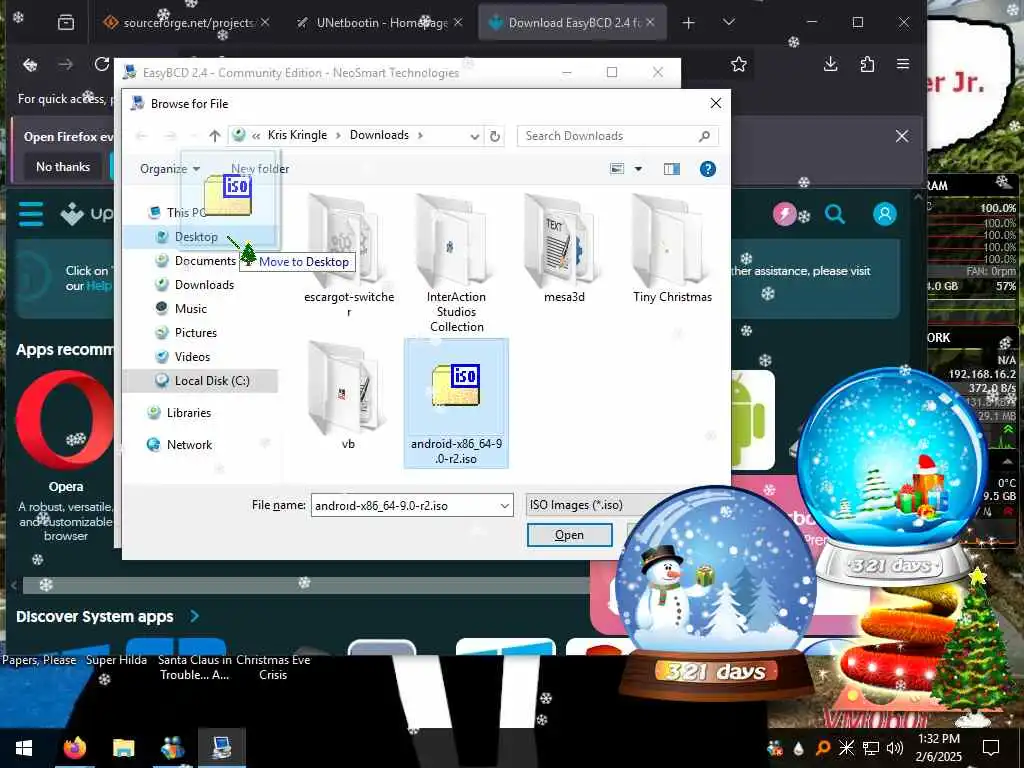Image resolution: width=1024 pixels, height=768 pixels.
Task: Open Firefox View icon in tab bar
Action: (x=66, y=23)
